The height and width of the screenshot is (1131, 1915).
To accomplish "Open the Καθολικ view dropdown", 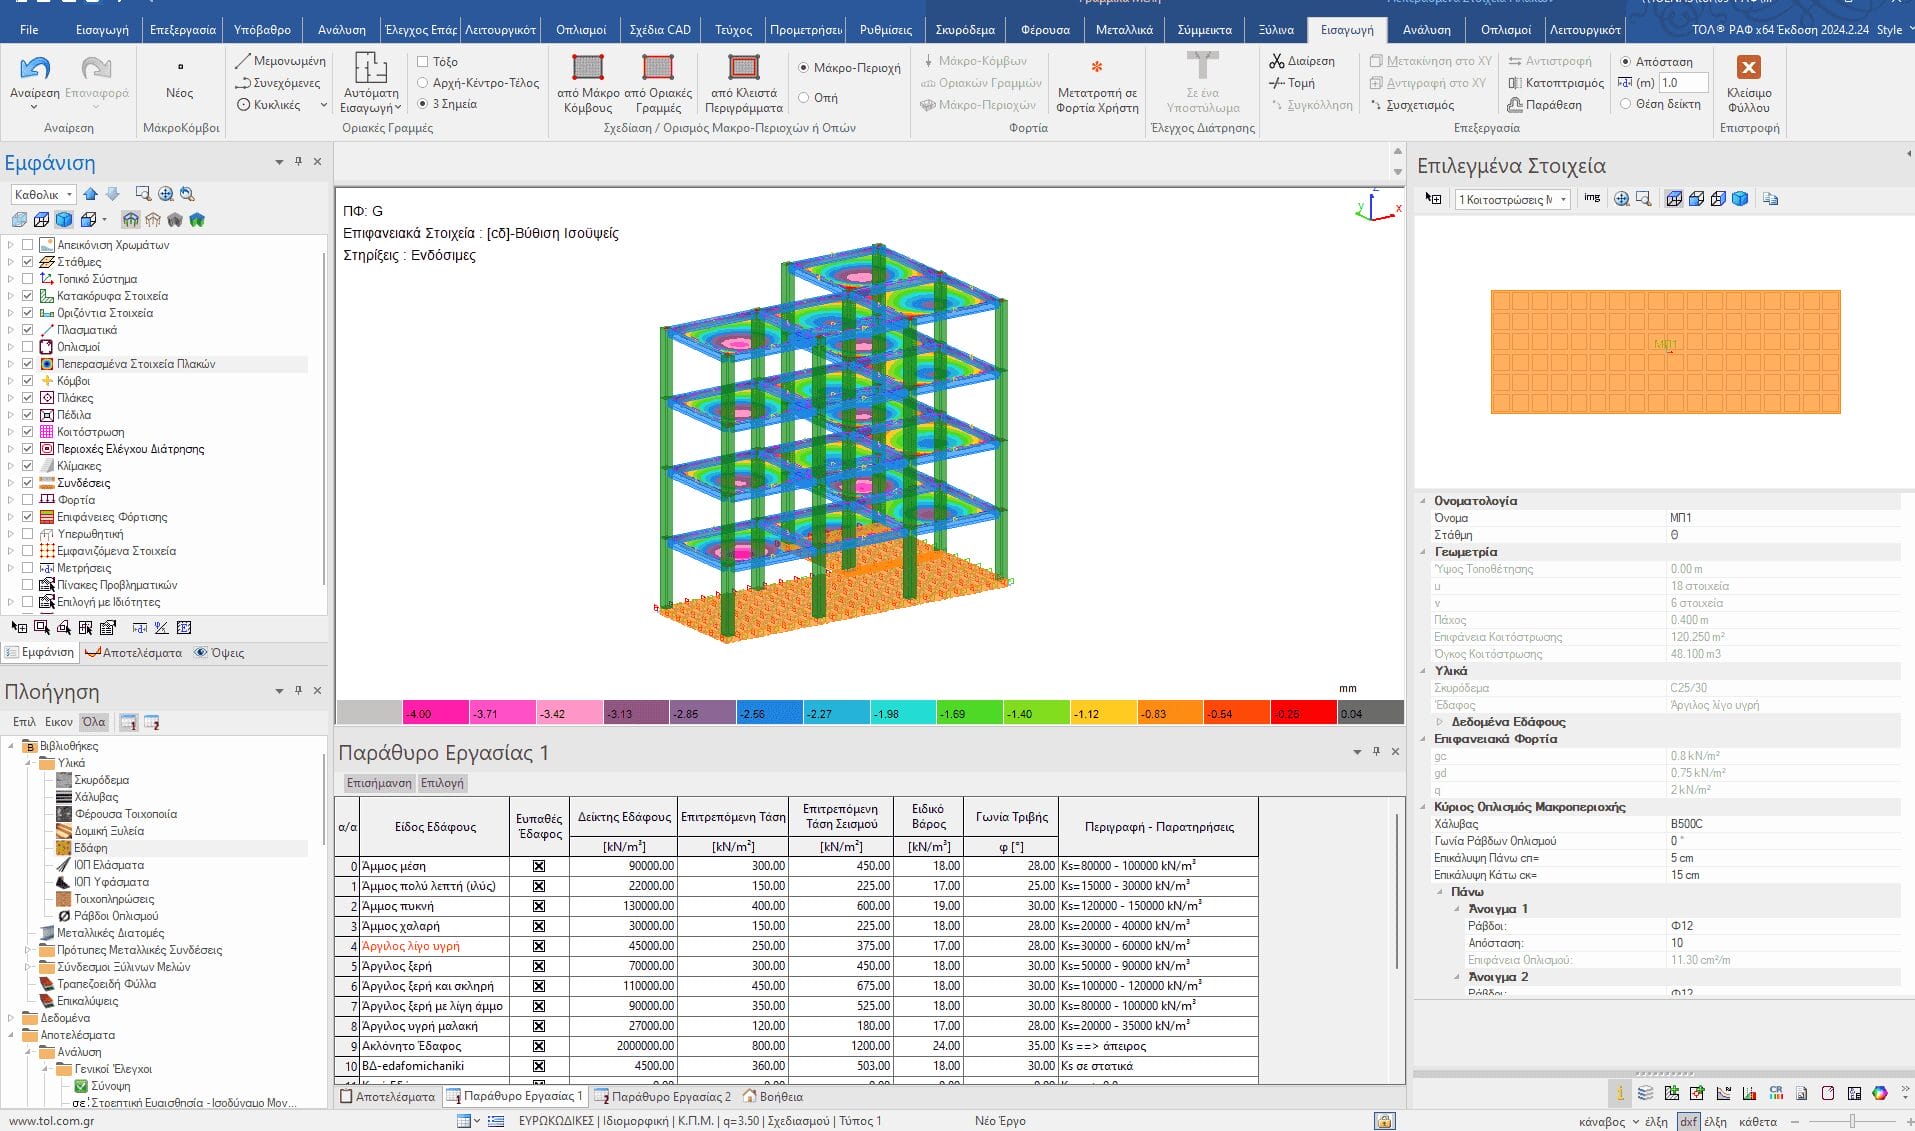I will tap(43, 195).
